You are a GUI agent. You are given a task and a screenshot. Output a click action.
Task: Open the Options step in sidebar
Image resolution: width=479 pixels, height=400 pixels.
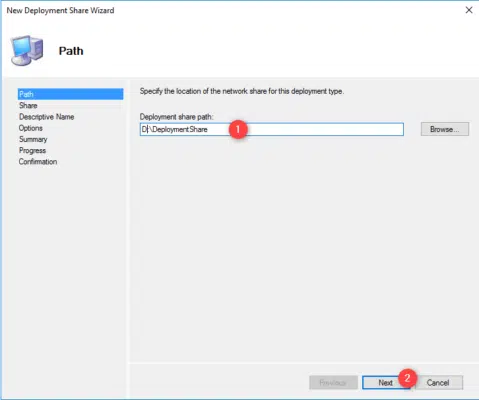pos(31,128)
